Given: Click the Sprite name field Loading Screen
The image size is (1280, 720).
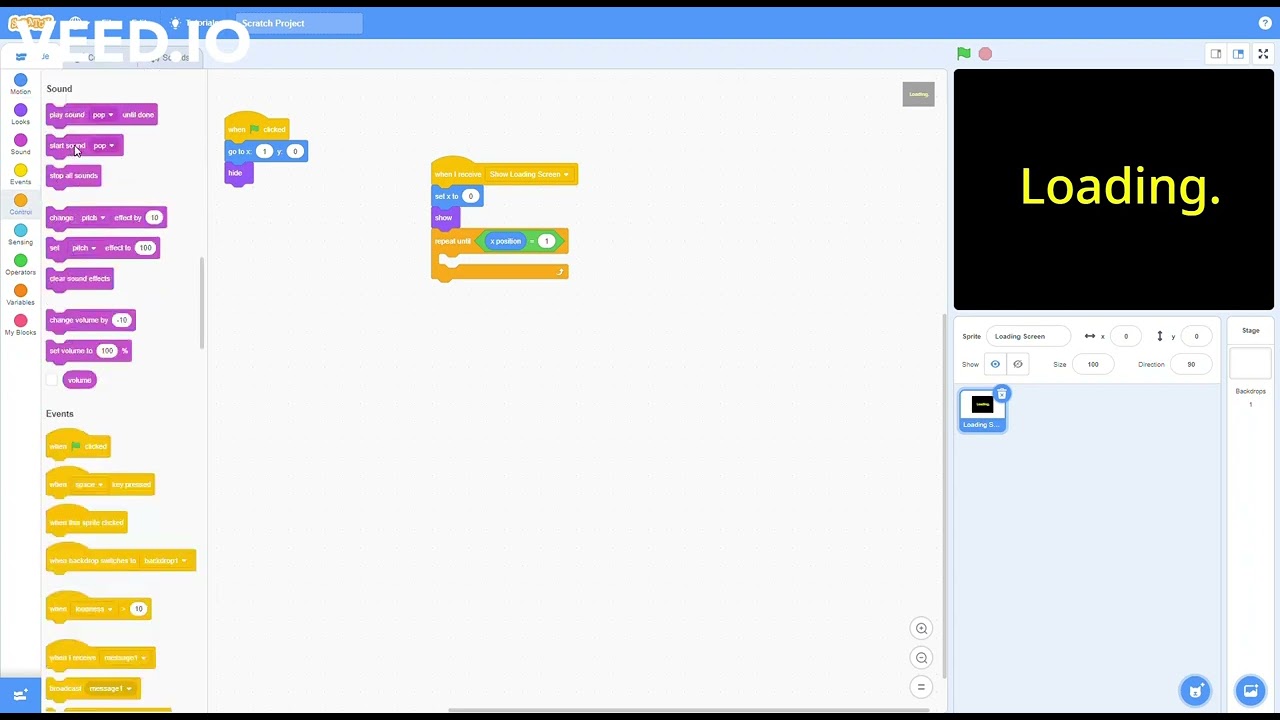Looking at the screenshot, I should click(1028, 336).
